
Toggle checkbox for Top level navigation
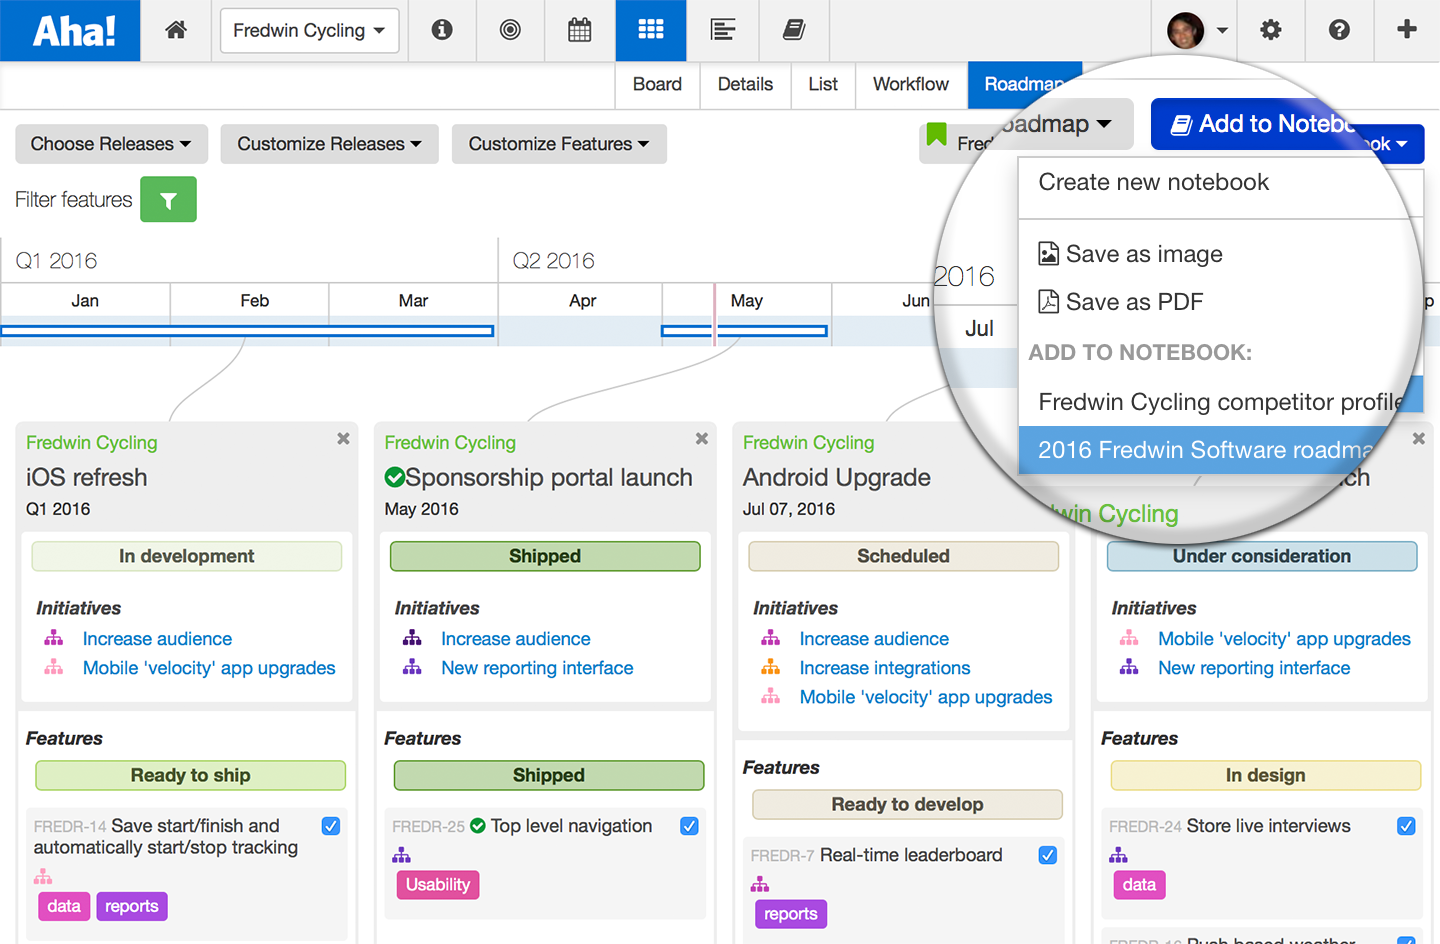point(689,826)
